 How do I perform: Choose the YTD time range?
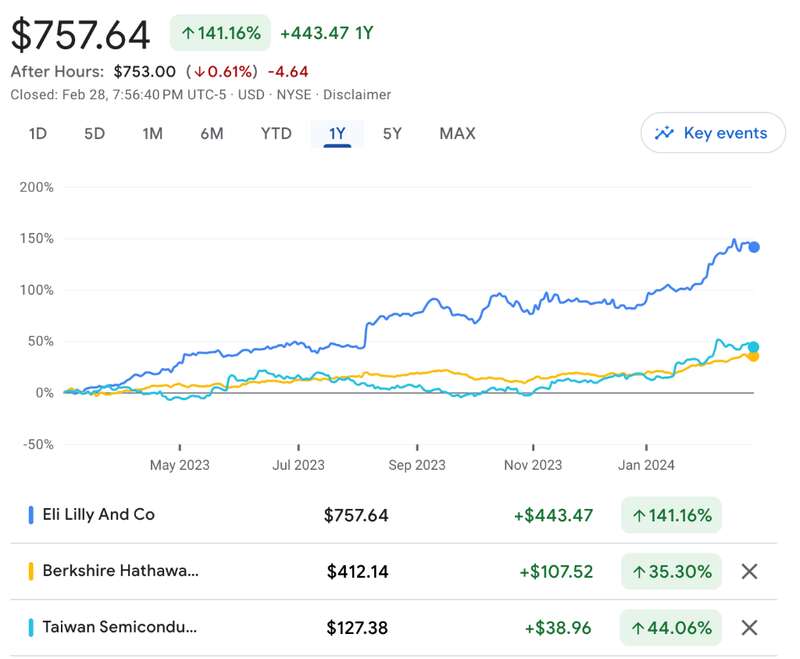pyautogui.click(x=276, y=133)
